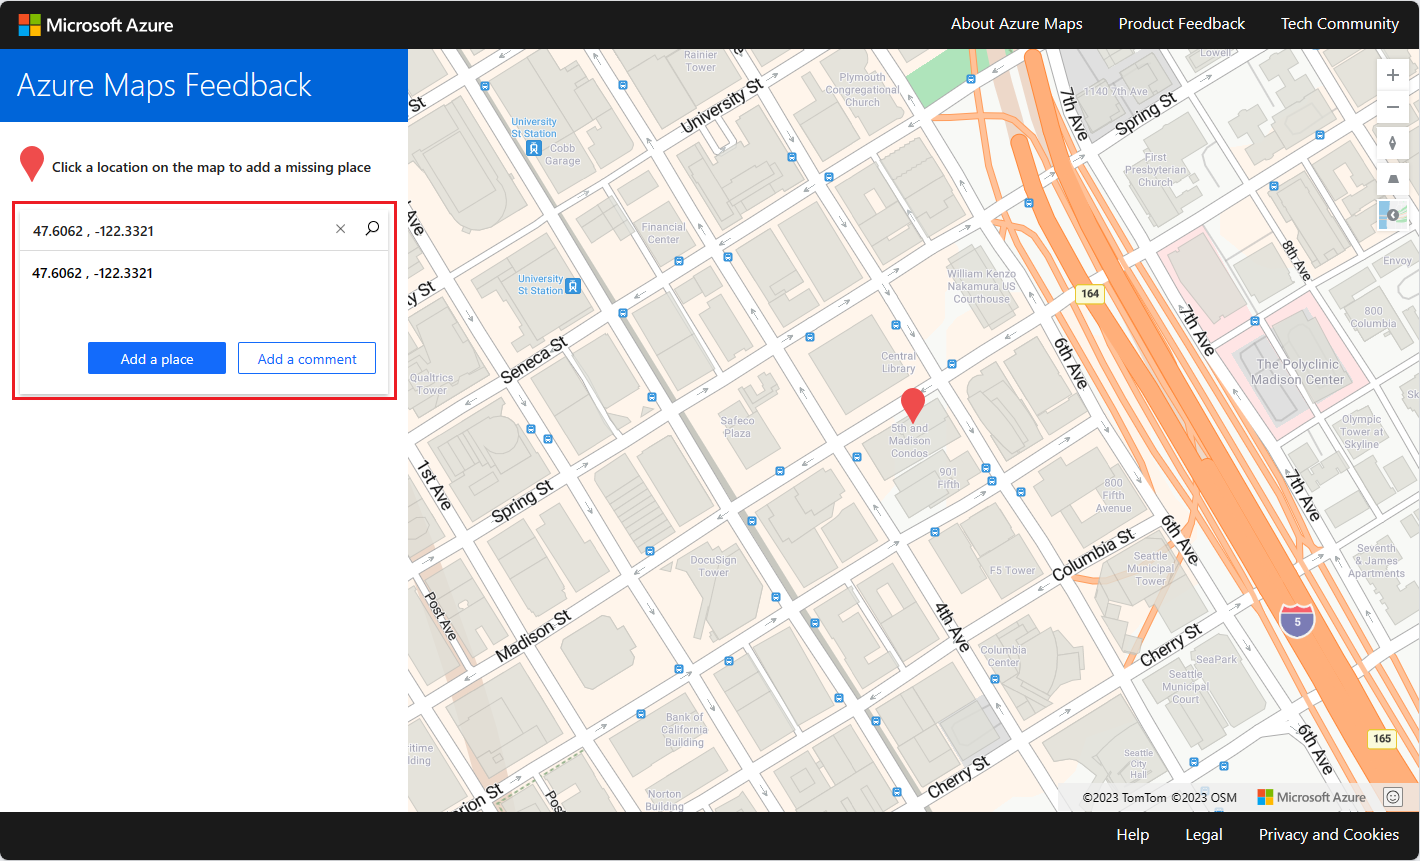Click the map pitch control
The height and width of the screenshot is (861, 1420).
1392,179
